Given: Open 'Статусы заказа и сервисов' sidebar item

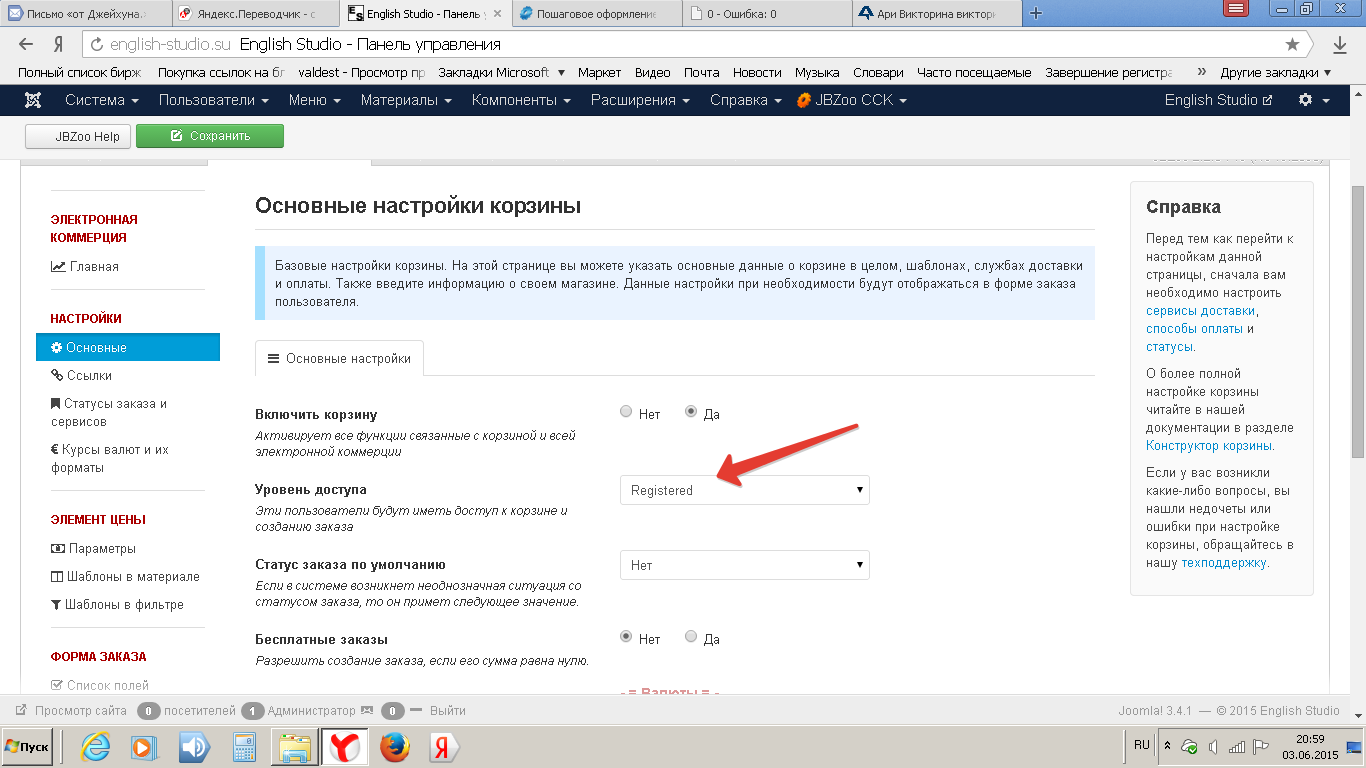Looking at the screenshot, I should [x=109, y=412].
